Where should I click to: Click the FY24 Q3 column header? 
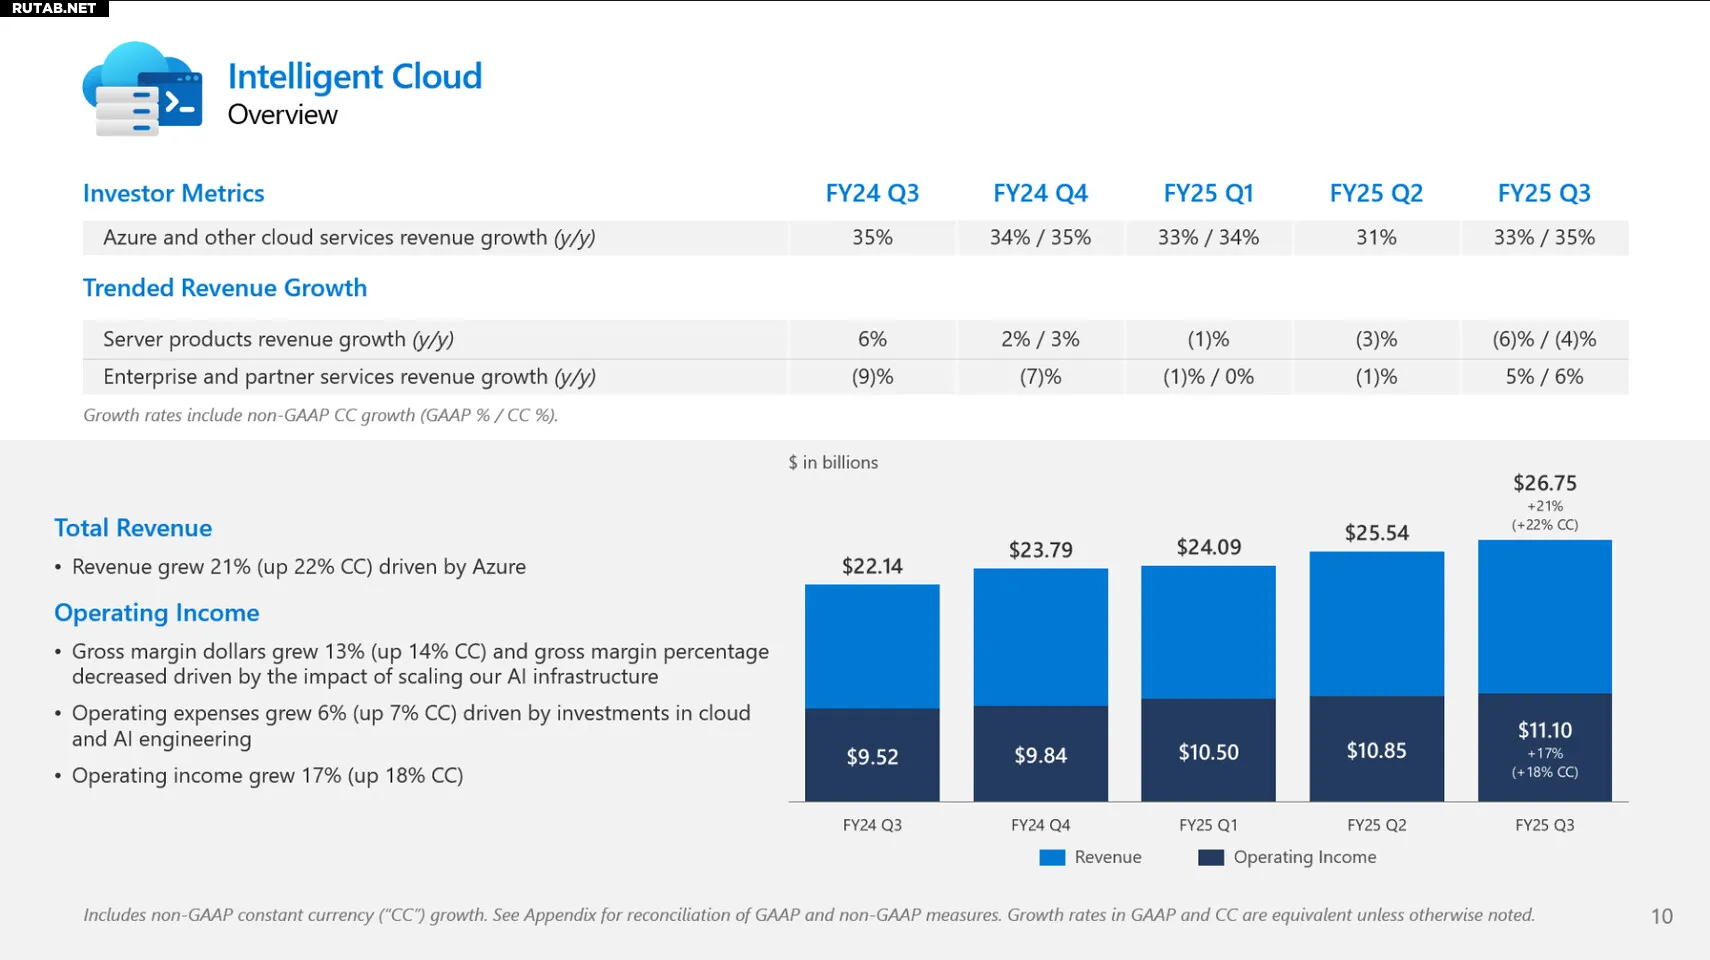click(872, 193)
